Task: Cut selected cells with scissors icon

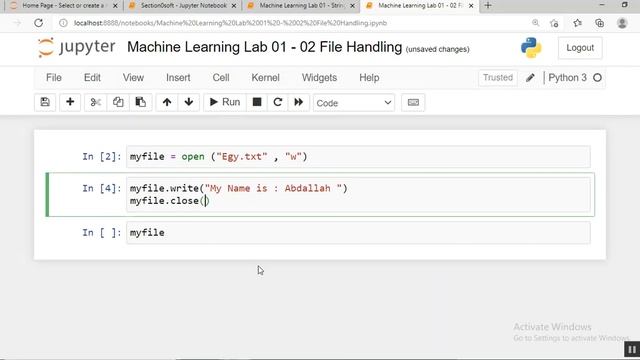Action: pyautogui.click(x=96, y=102)
